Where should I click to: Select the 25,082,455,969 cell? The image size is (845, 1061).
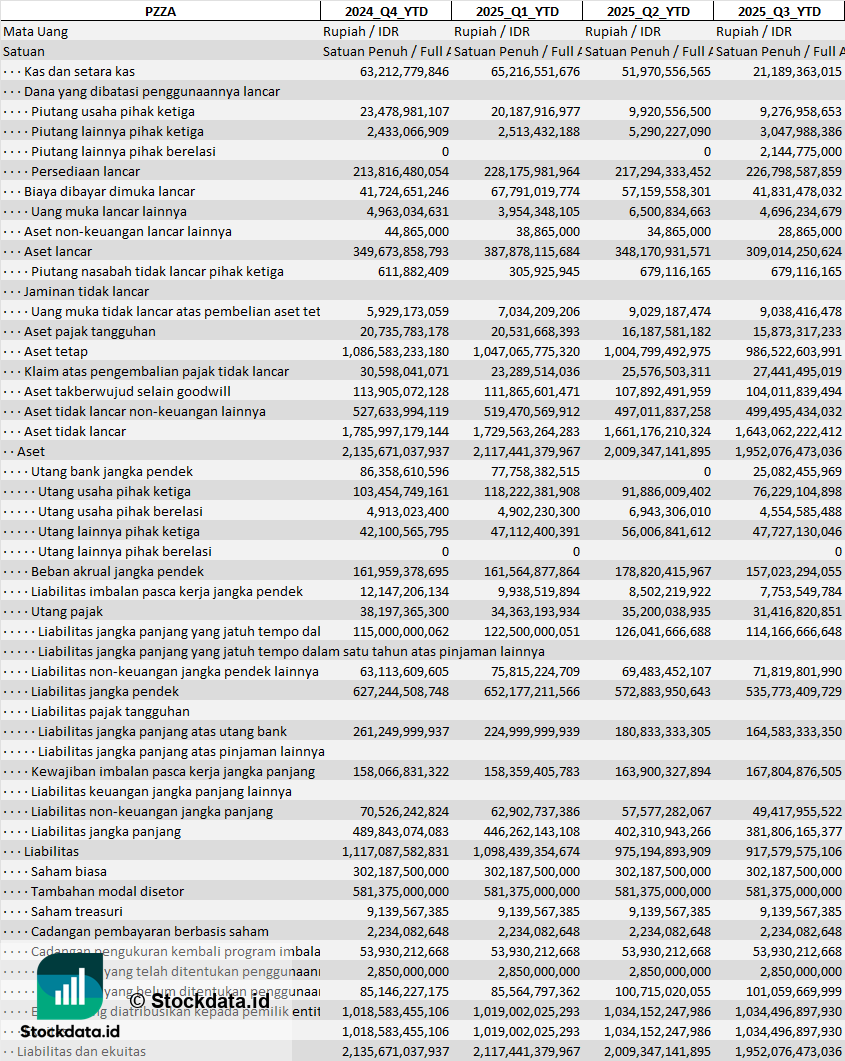(x=798, y=472)
